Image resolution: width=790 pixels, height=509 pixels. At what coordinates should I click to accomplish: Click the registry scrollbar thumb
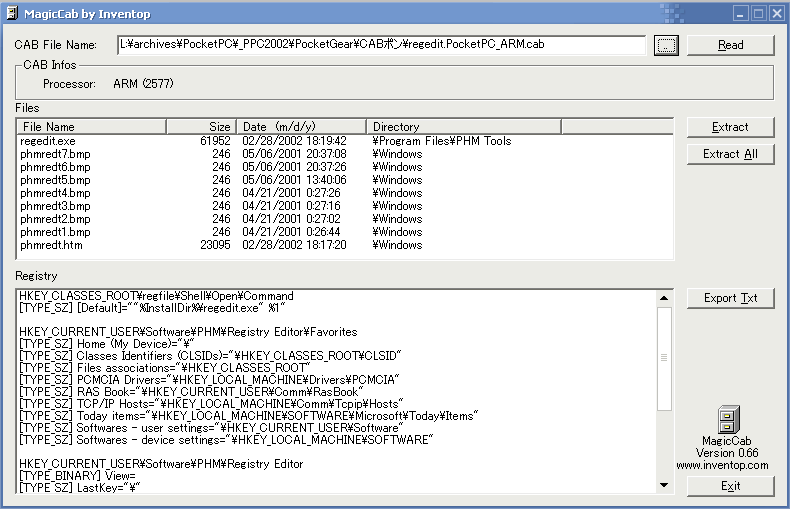(x=664, y=358)
